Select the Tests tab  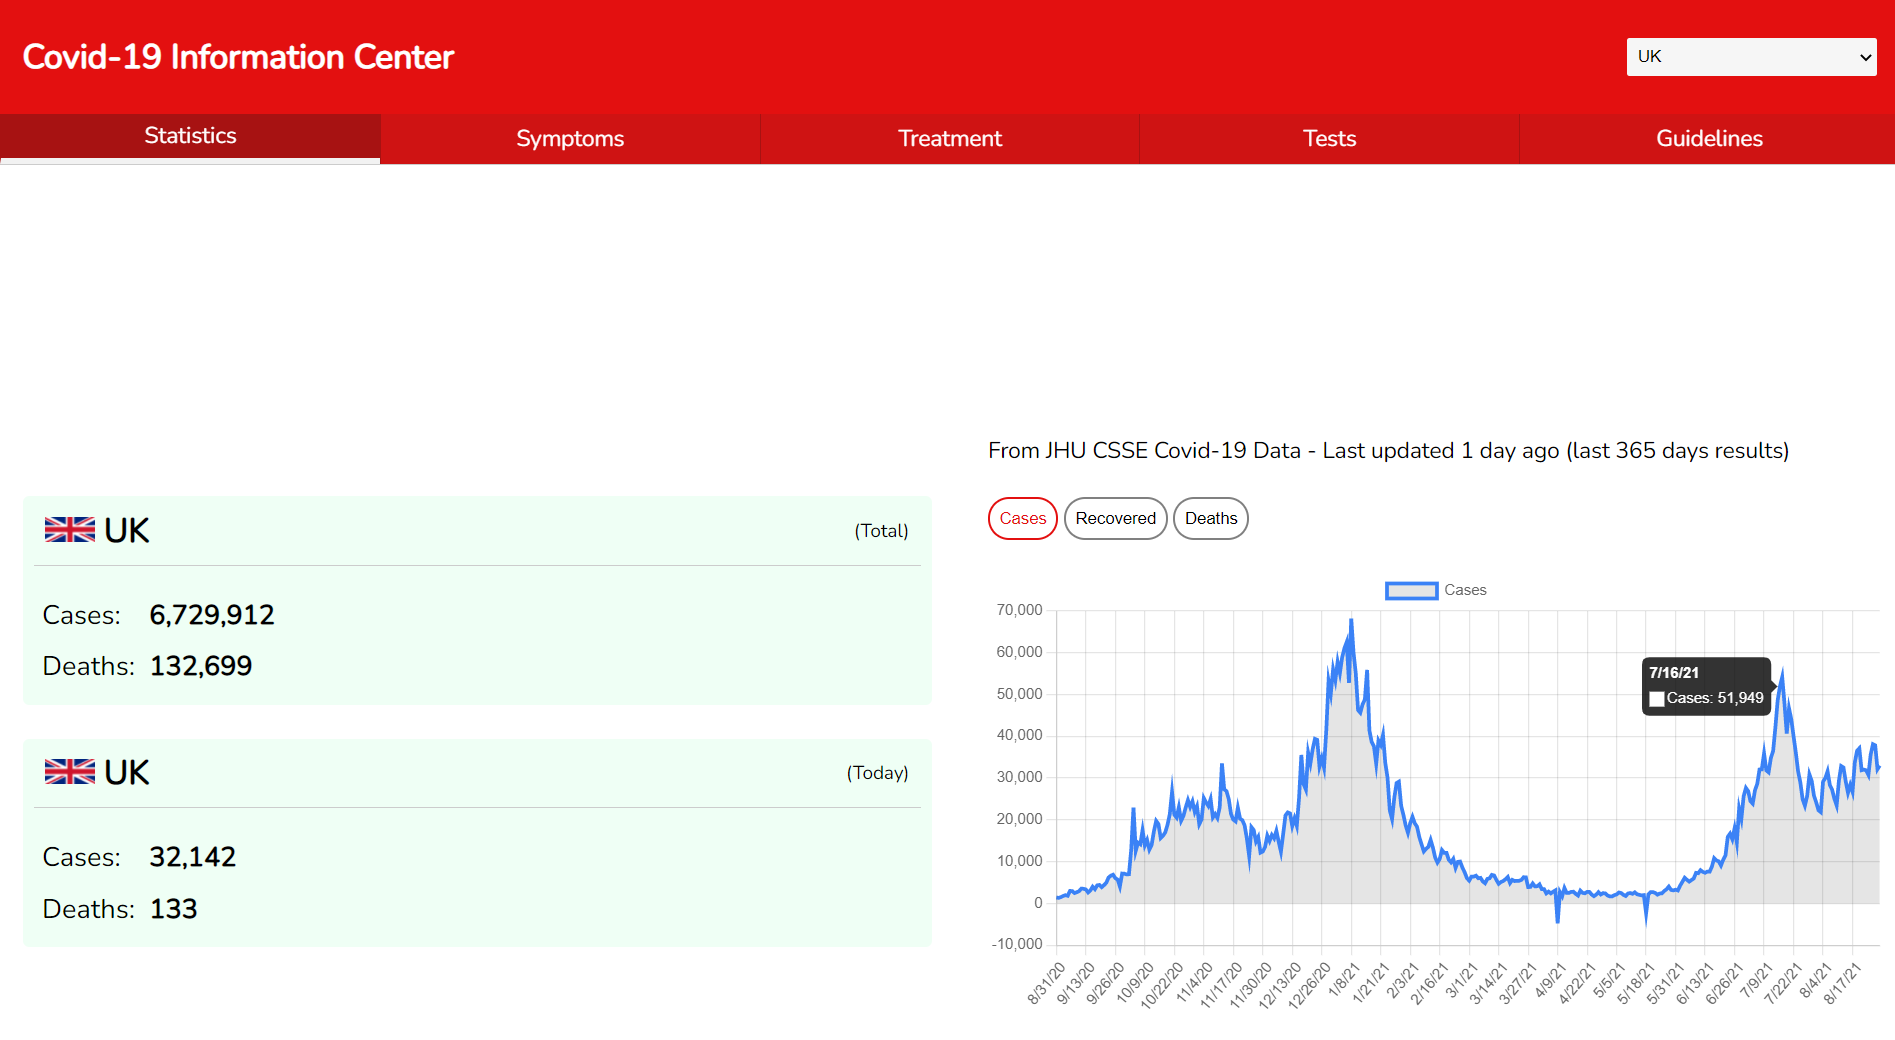(x=1329, y=139)
